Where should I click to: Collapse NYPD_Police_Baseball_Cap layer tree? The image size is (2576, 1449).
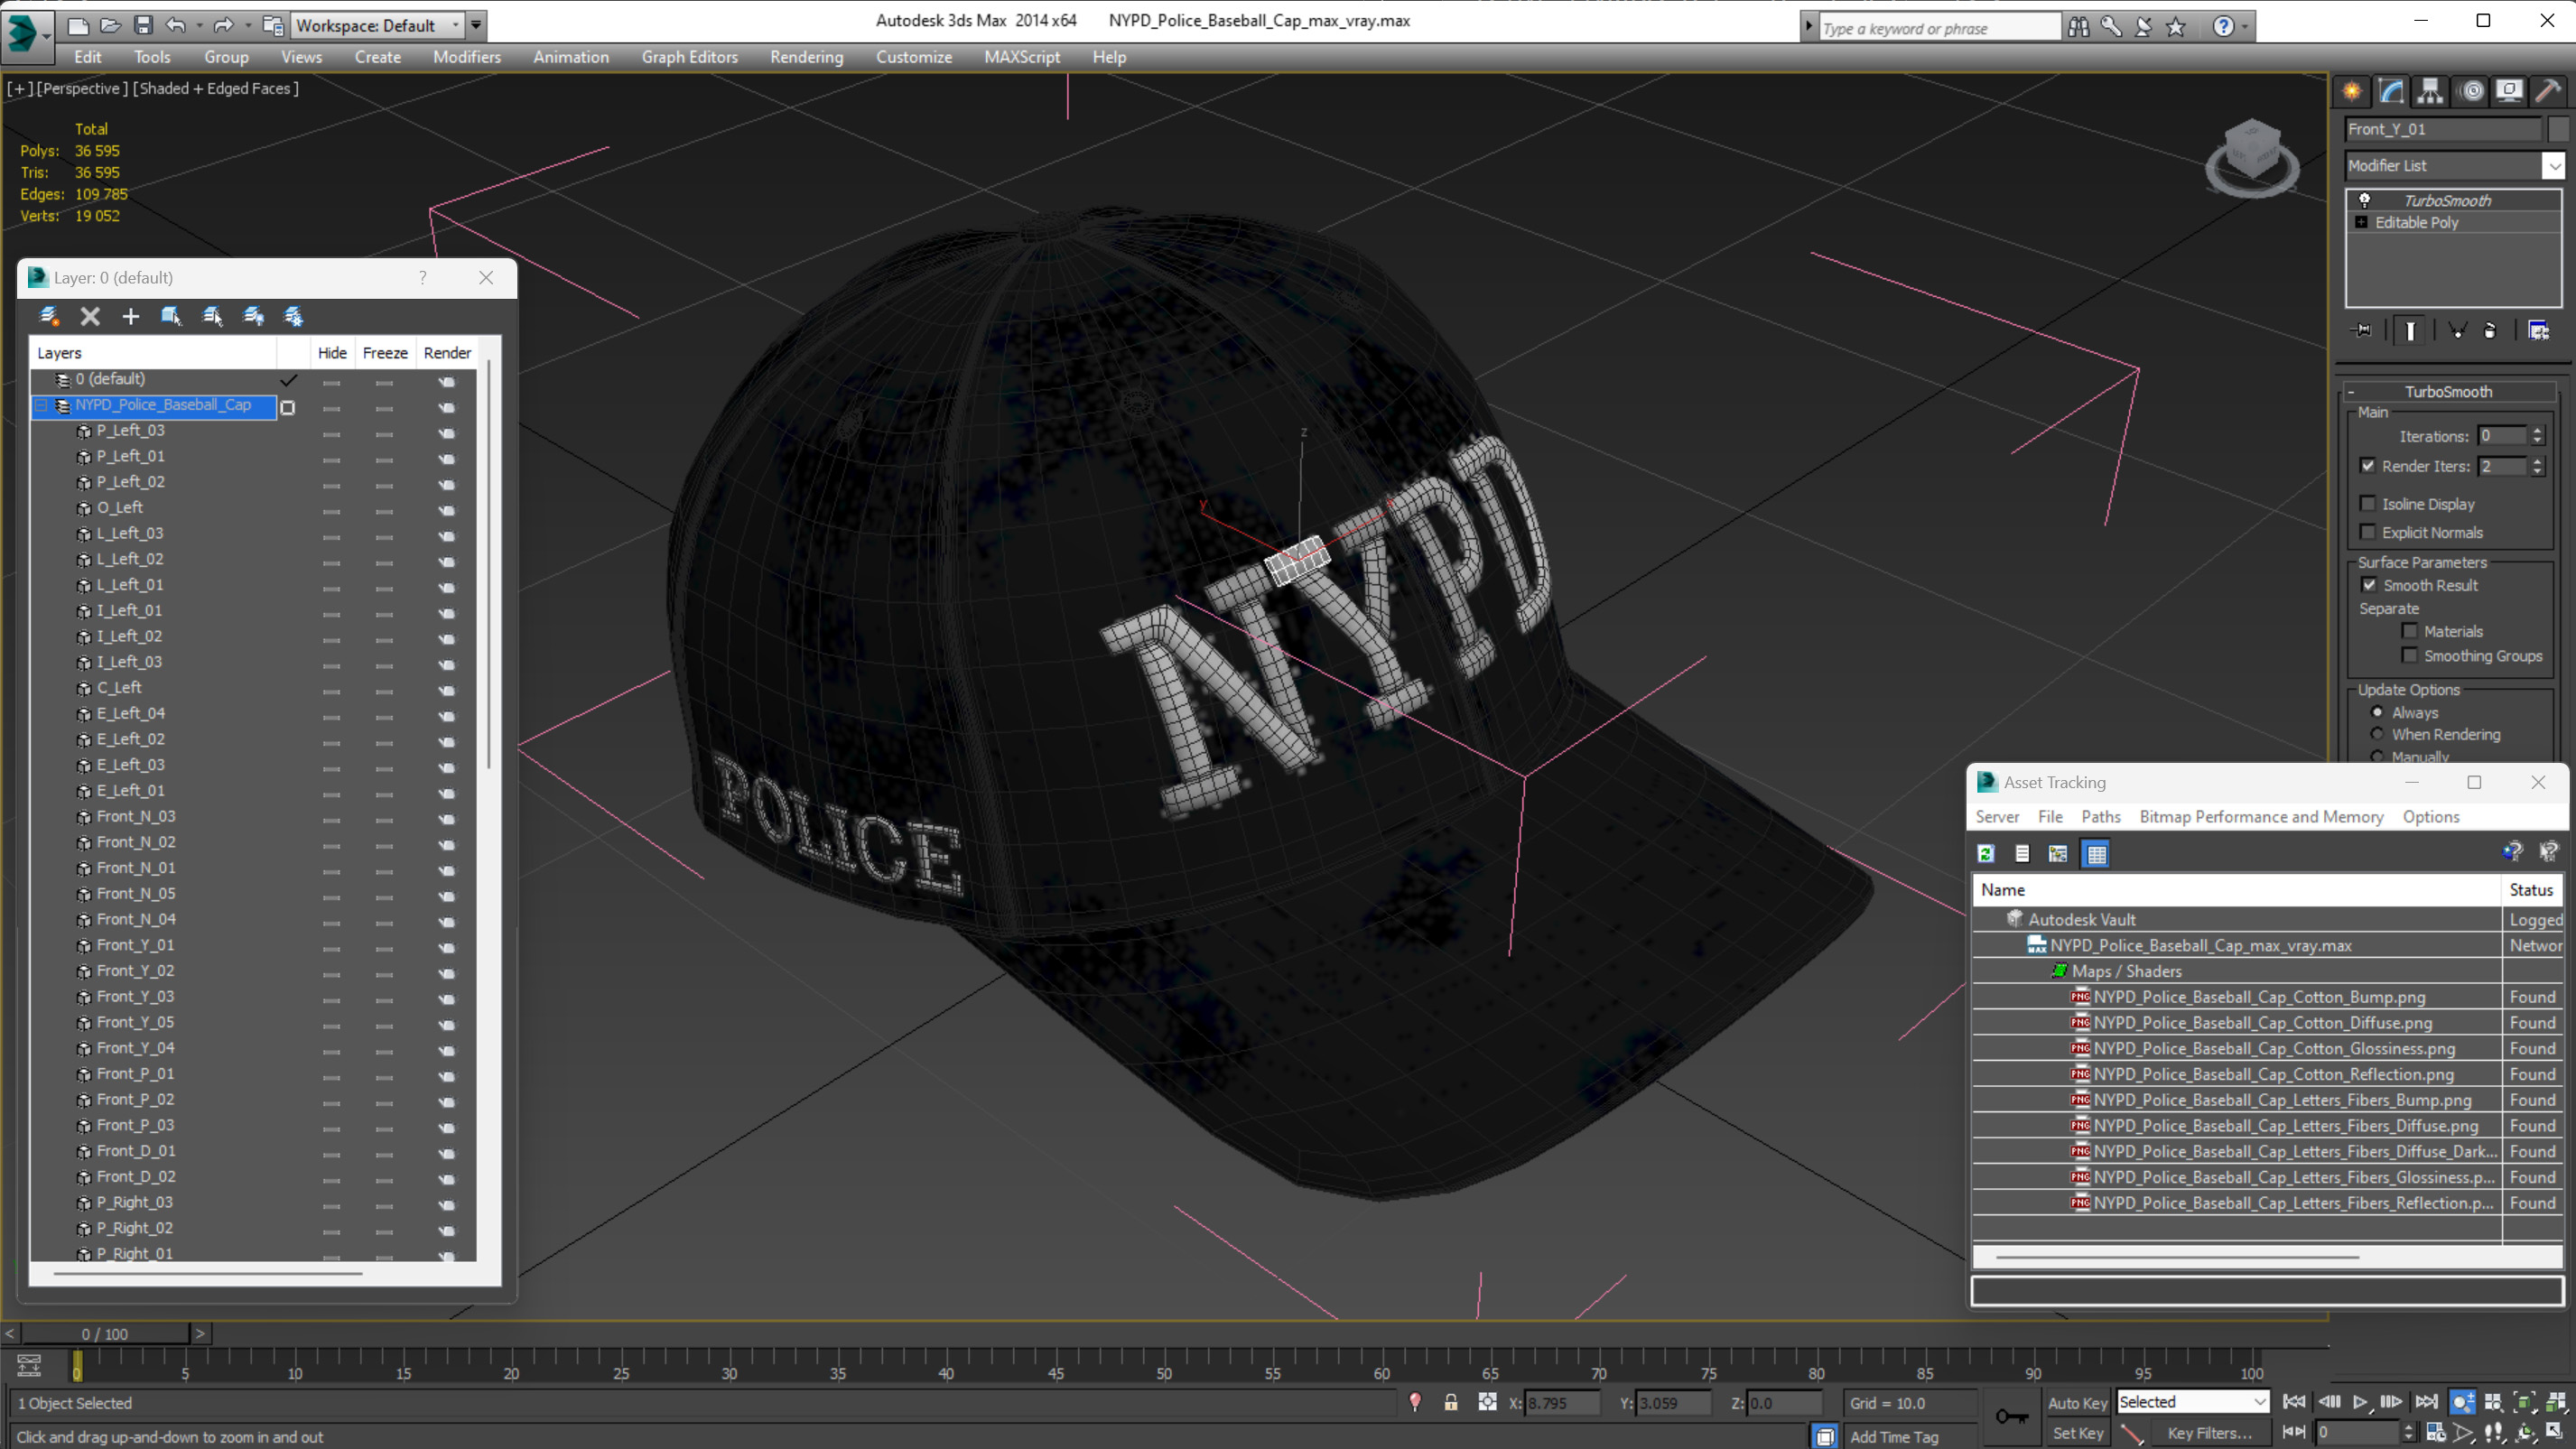pyautogui.click(x=42, y=405)
